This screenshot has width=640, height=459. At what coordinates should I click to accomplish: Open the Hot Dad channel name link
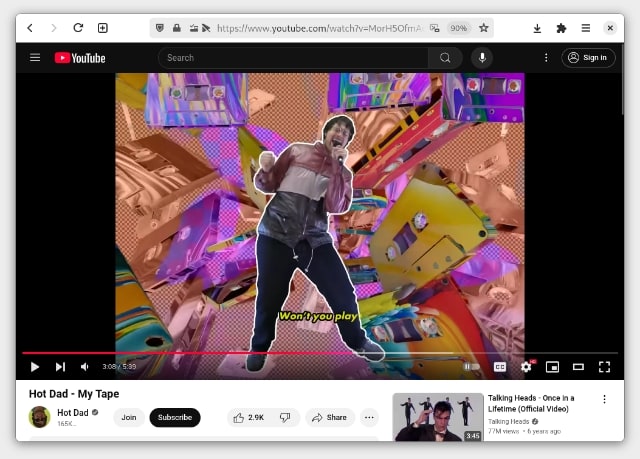click(73, 412)
